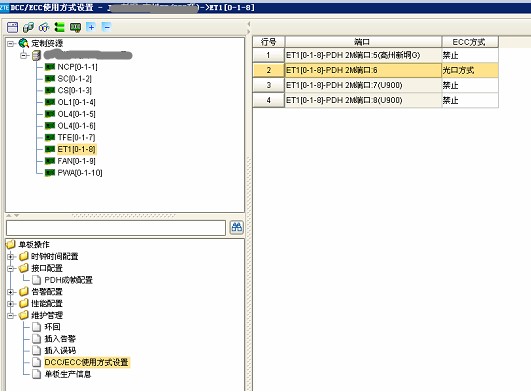Click the binoculars search button
The height and width of the screenshot is (392, 531).
pos(236,227)
